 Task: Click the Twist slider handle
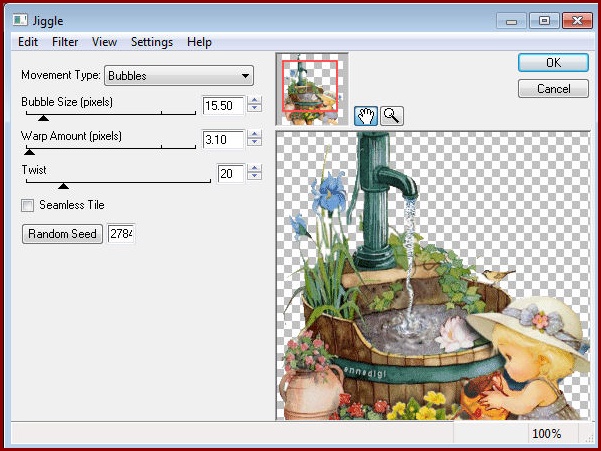63,186
